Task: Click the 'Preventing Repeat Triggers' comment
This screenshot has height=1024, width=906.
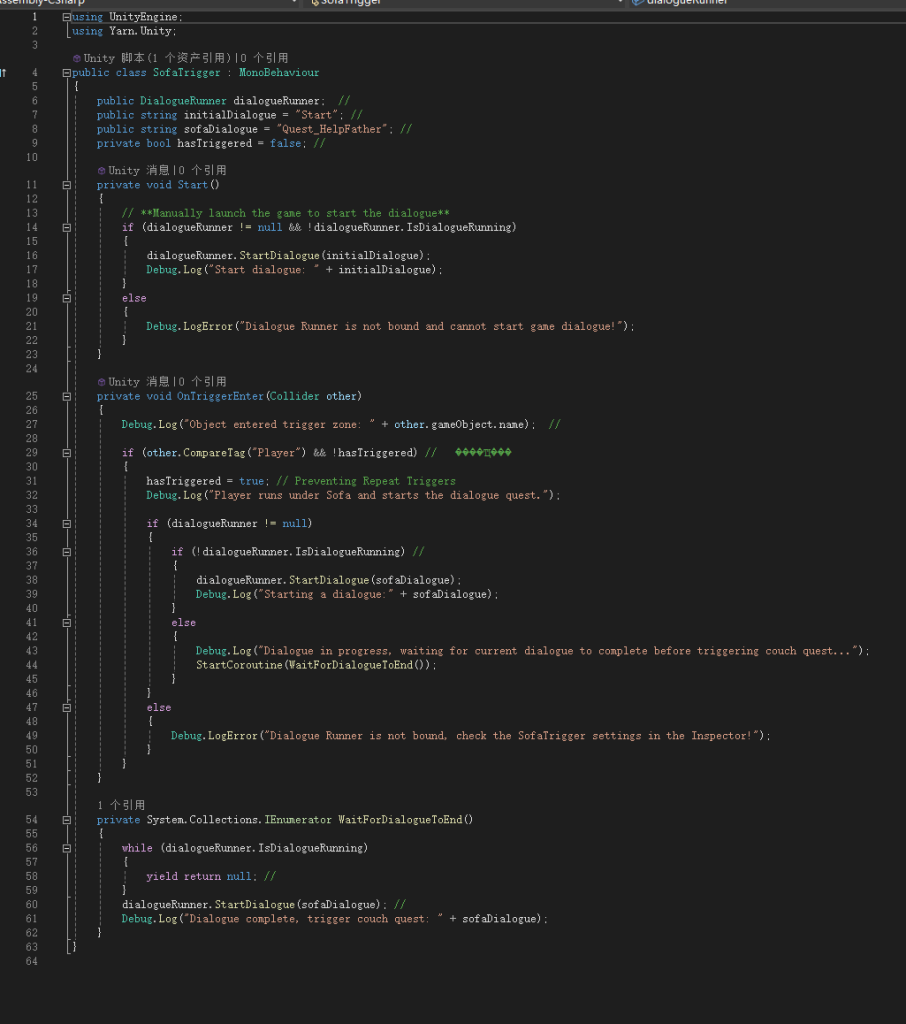Action: point(366,481)
